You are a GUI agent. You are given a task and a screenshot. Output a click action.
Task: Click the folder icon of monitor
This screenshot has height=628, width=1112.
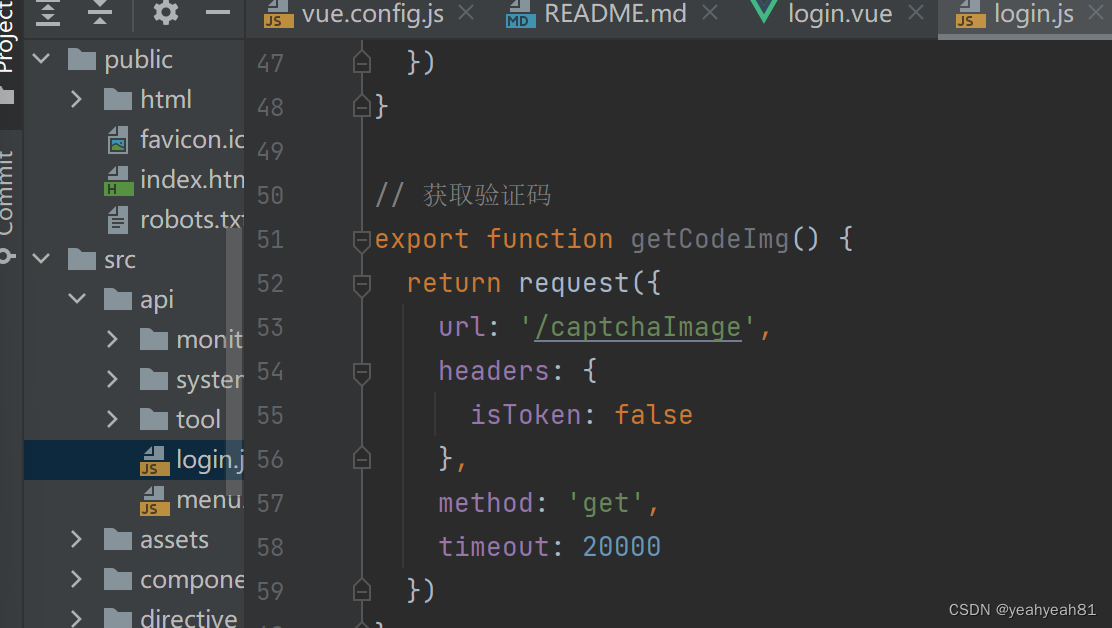coord(154,340)
